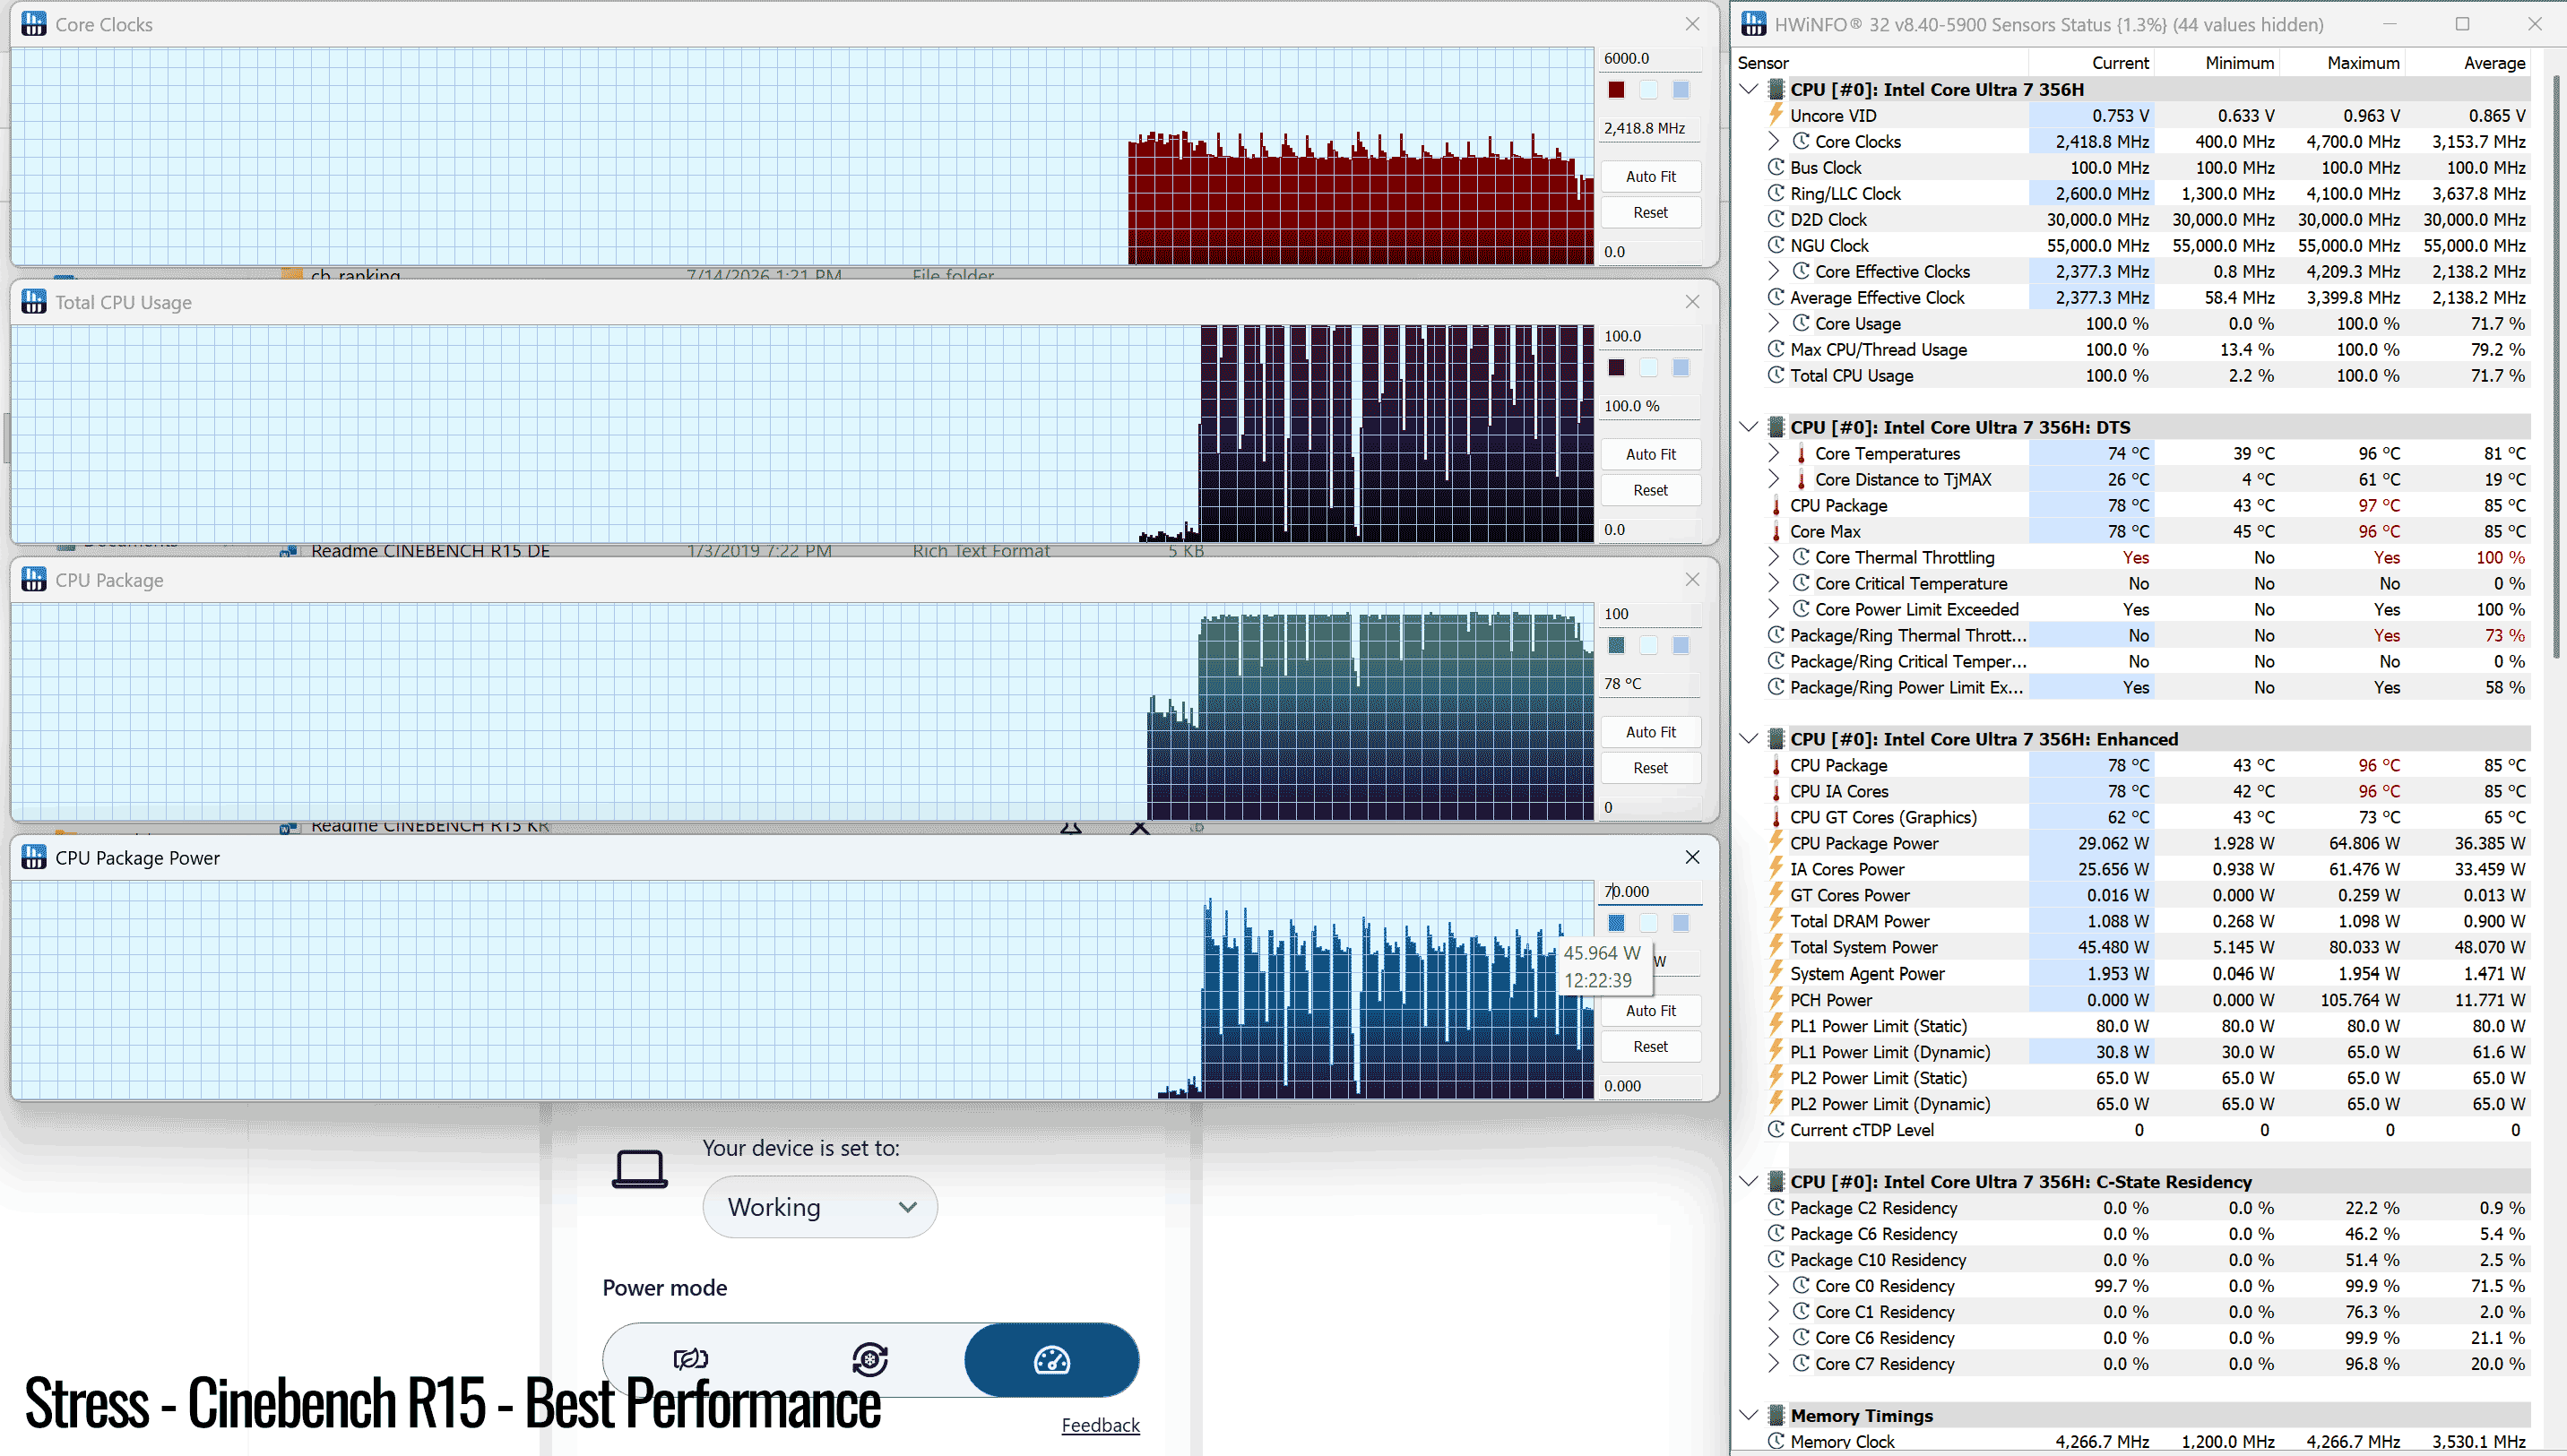Expand the Core C0 Residency row
Screen dimensions: 2567x1456
pyautogui.click(x=1774, y=1285)
